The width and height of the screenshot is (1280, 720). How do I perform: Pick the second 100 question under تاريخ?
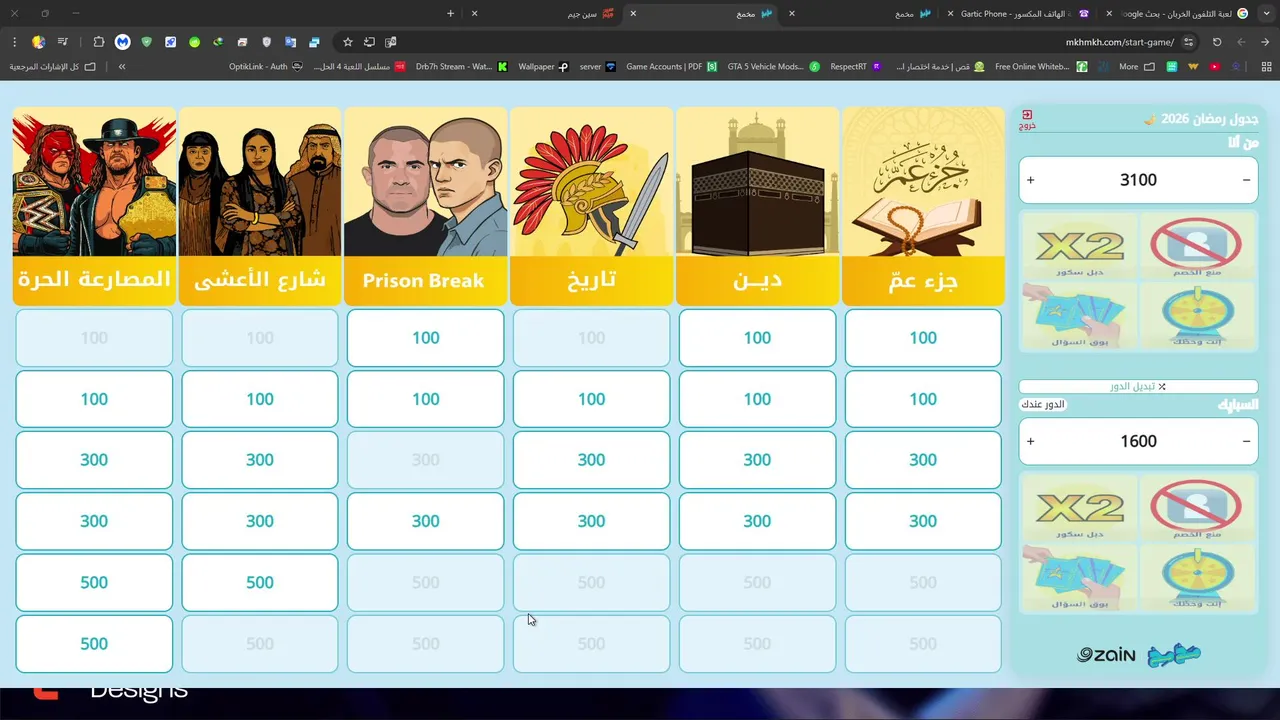tap(591, 399)
